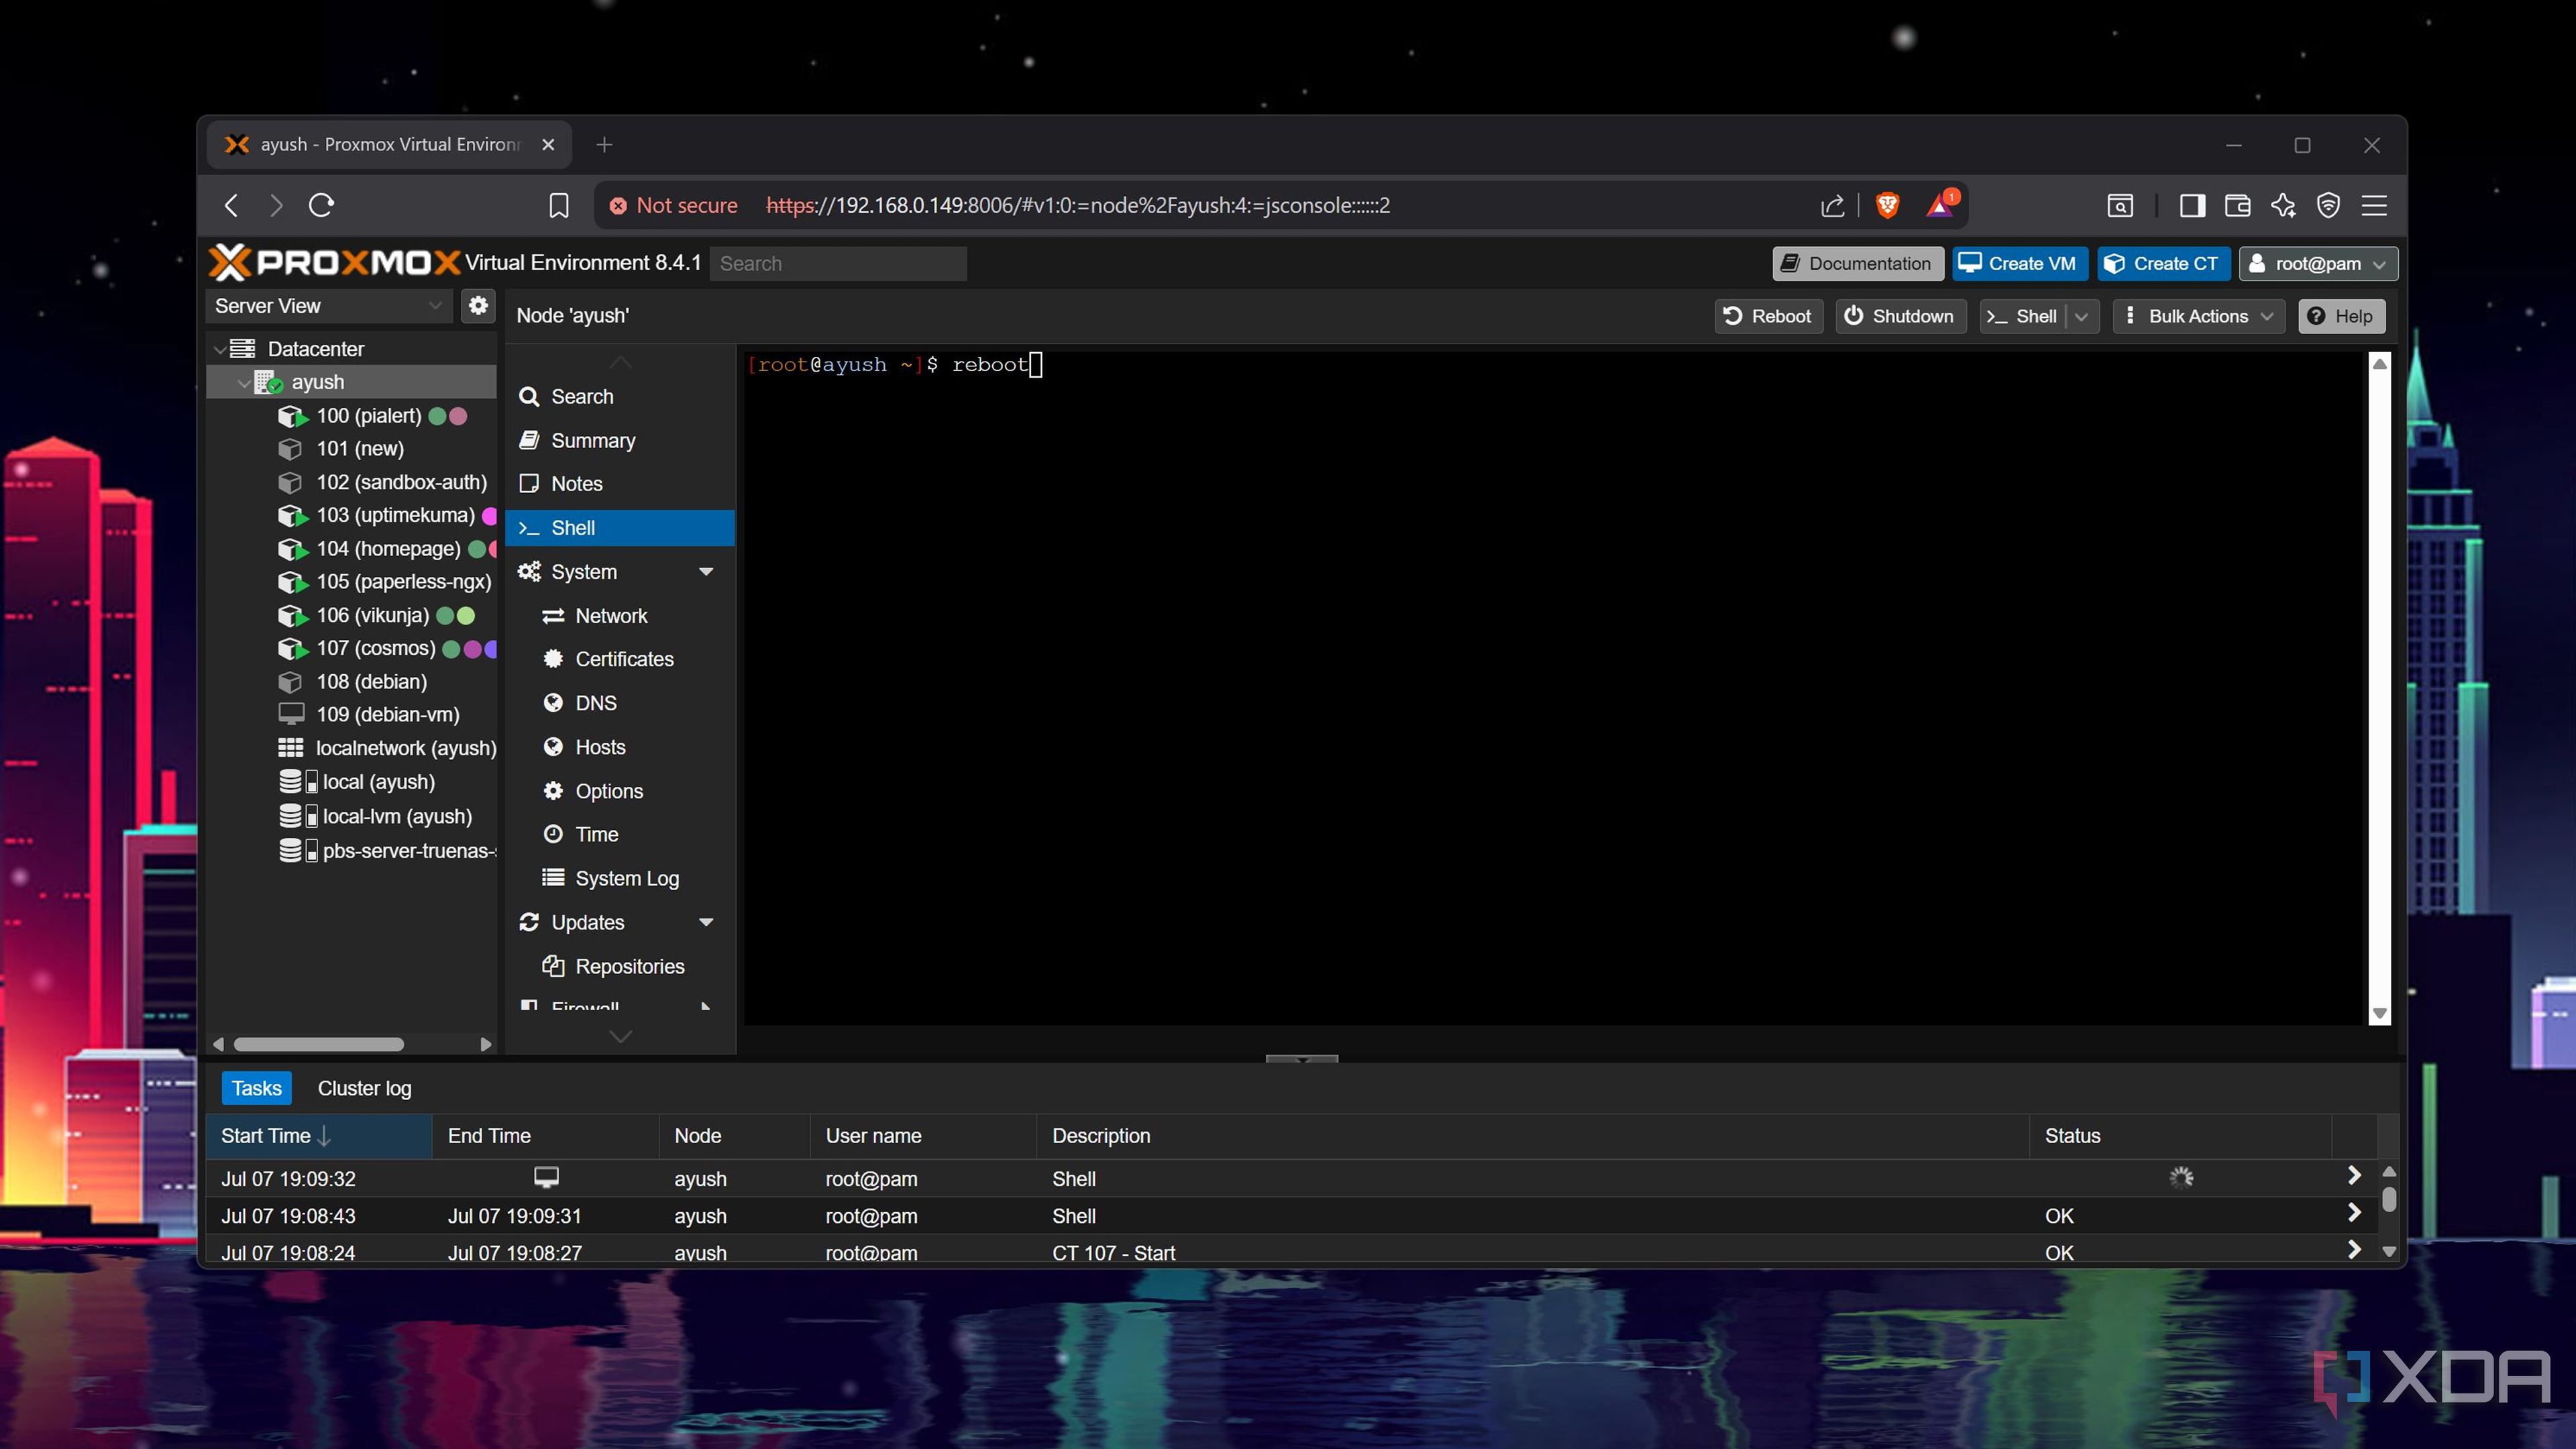Click the Share page icon in address bar
2576x1449 pixels.
click(1832, 205)
